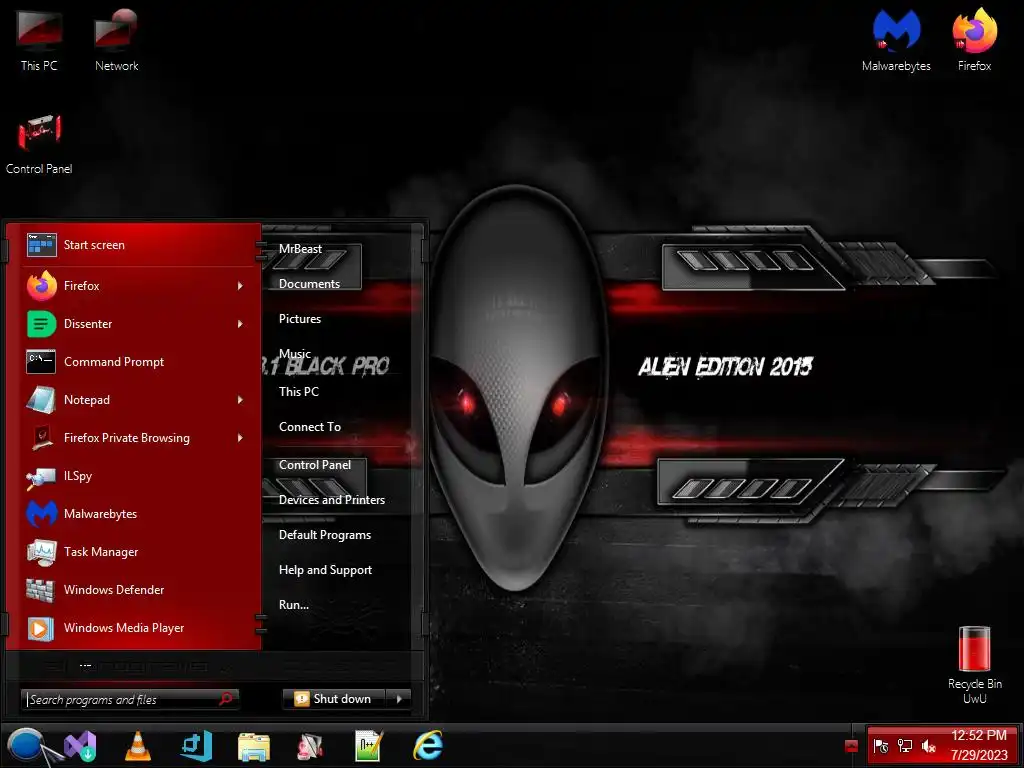Screen dimensions: 1024x768
Task: Click the search magnifier icon in Start menu
Action: (x=226, y=699)
